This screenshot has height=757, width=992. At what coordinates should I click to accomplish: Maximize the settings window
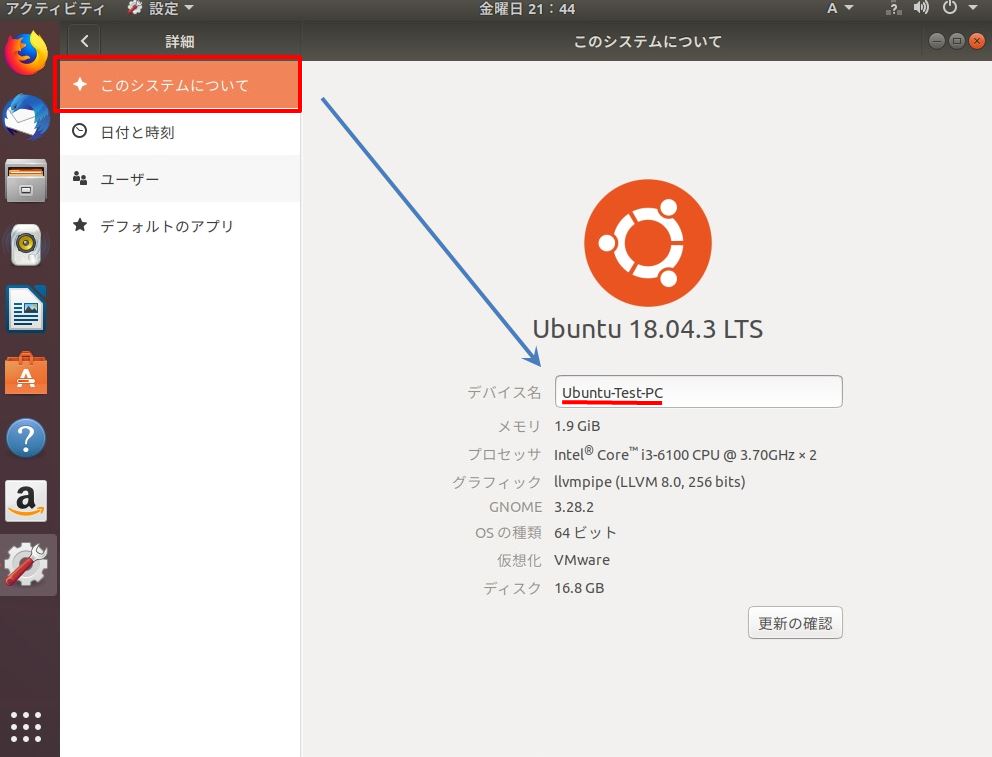pos(957,41)
